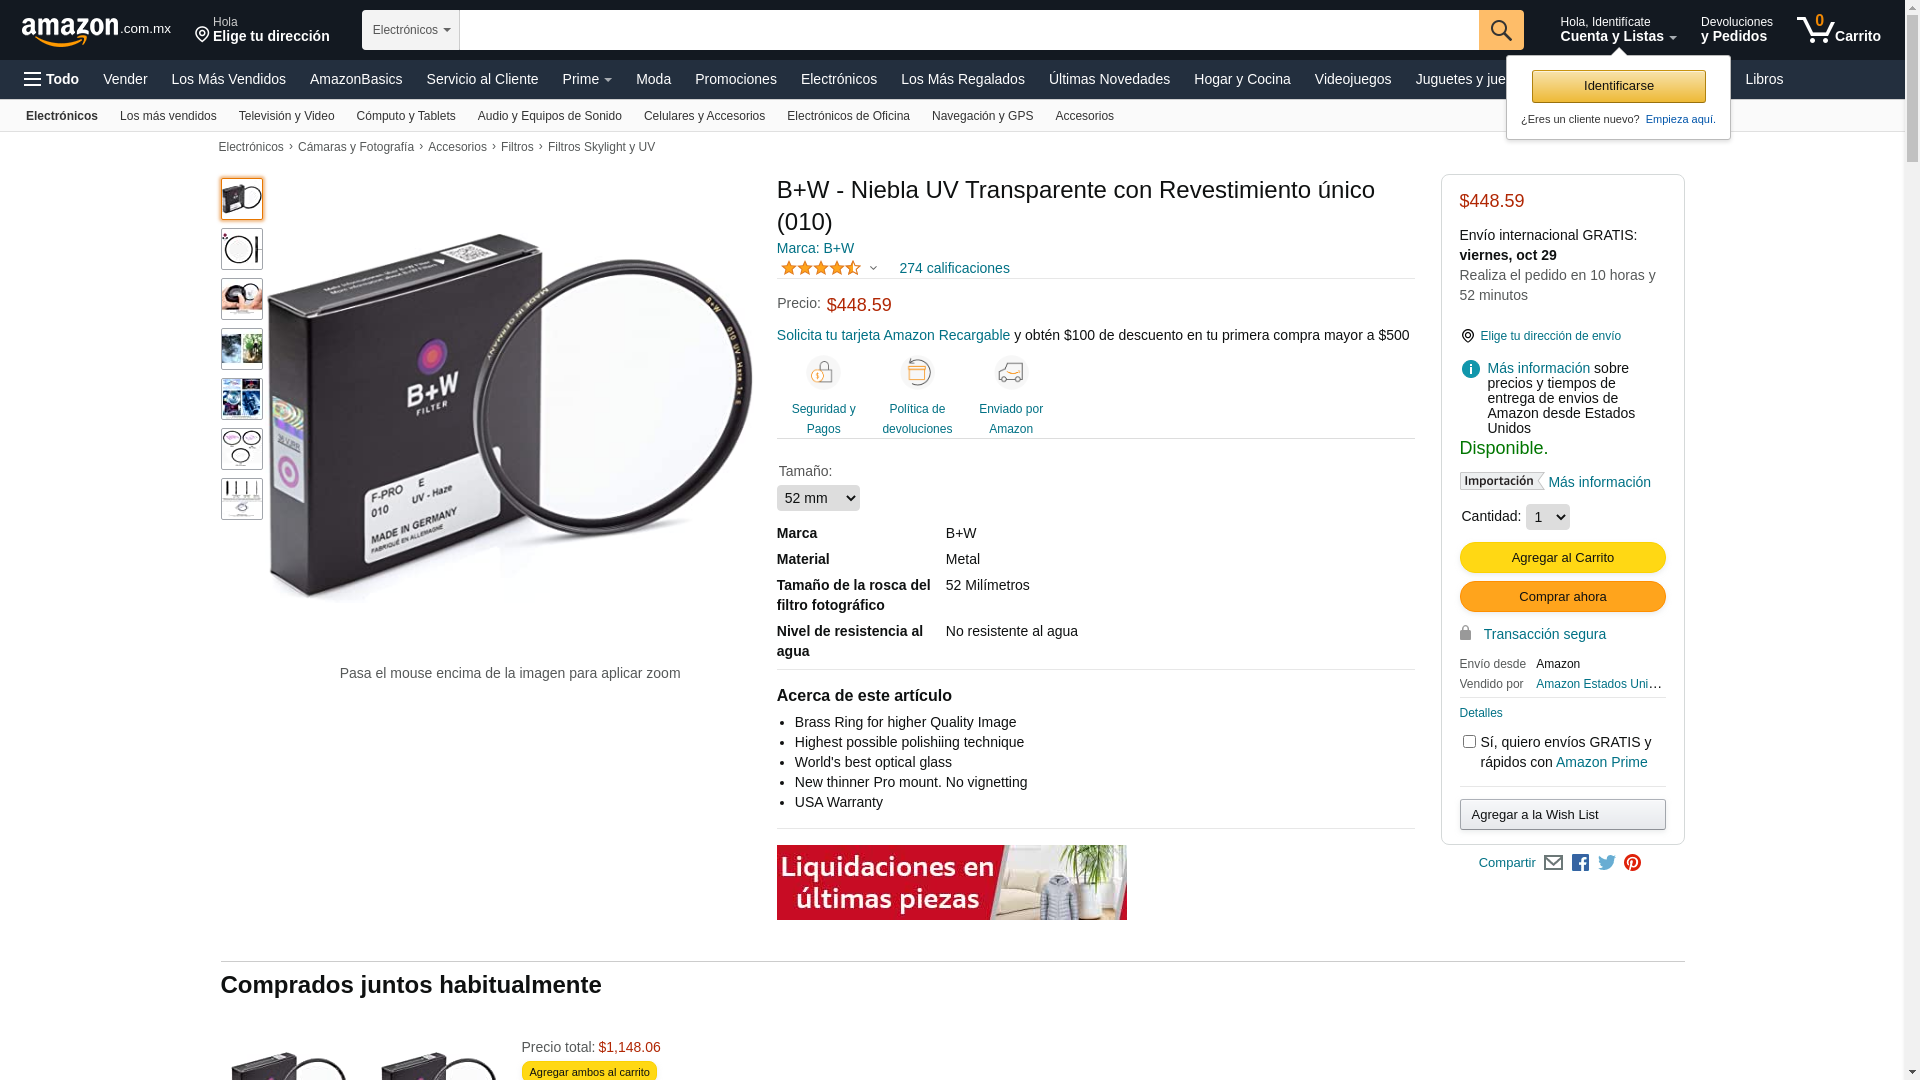This screenshot has height=1080, width=1920.
Task: Share product via Twitter icon
Action: 1607,863
